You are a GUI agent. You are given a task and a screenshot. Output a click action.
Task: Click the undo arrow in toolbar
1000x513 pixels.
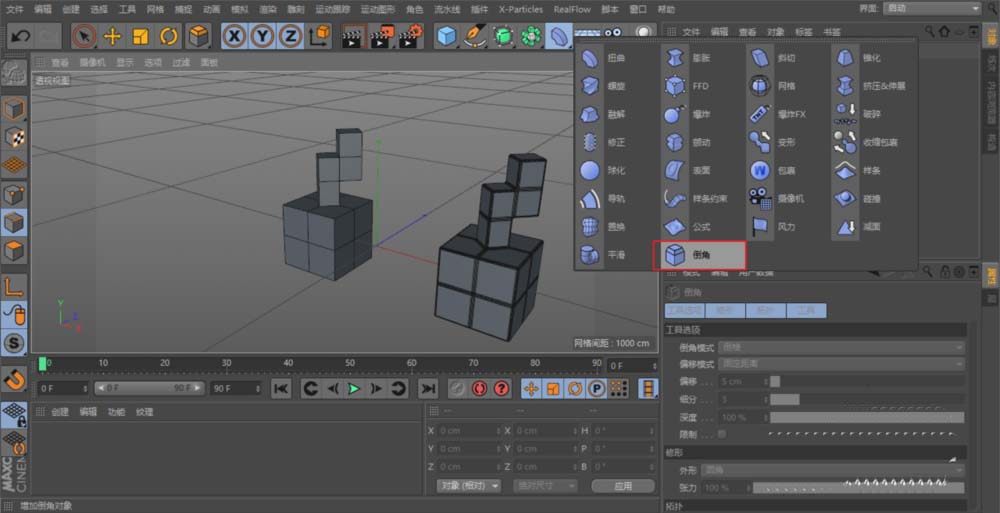tap(19, 37)
